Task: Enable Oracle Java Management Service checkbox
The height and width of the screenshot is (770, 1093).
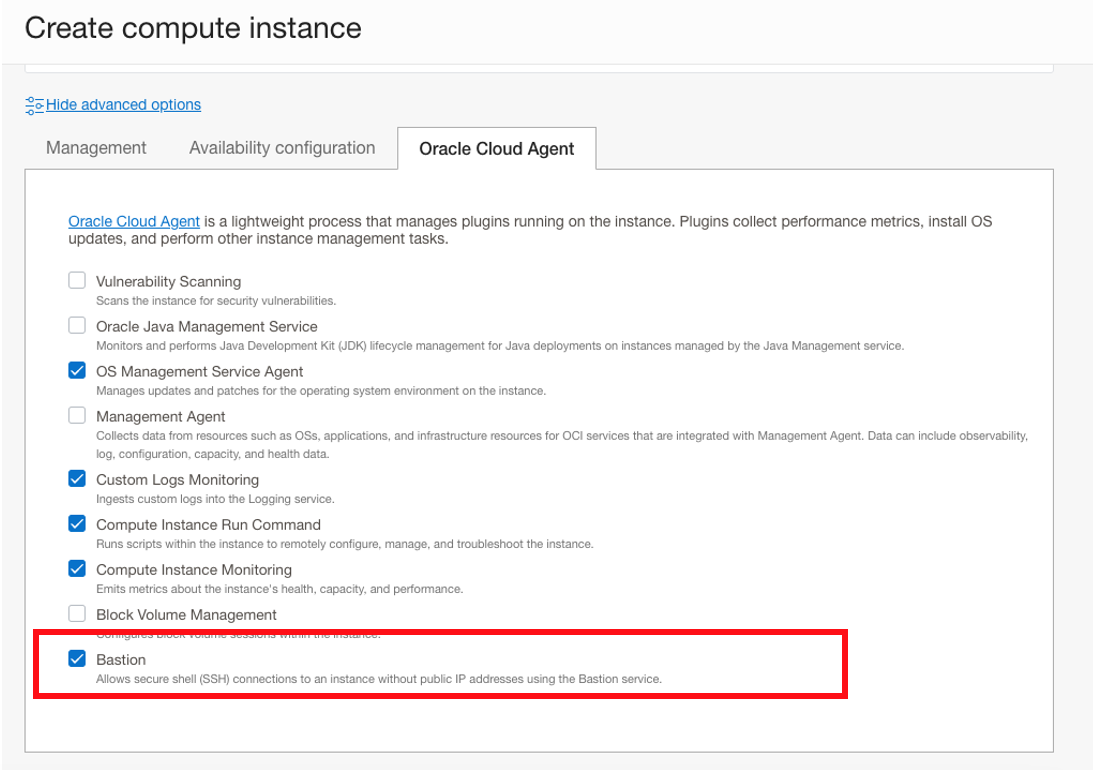Action: pos(77,325)
